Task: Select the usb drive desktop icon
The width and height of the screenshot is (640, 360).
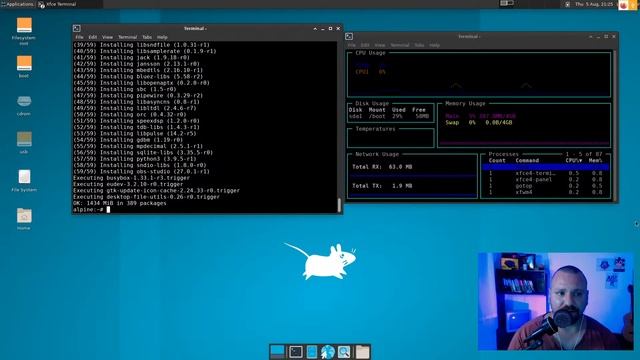Action: coord(24,142)
